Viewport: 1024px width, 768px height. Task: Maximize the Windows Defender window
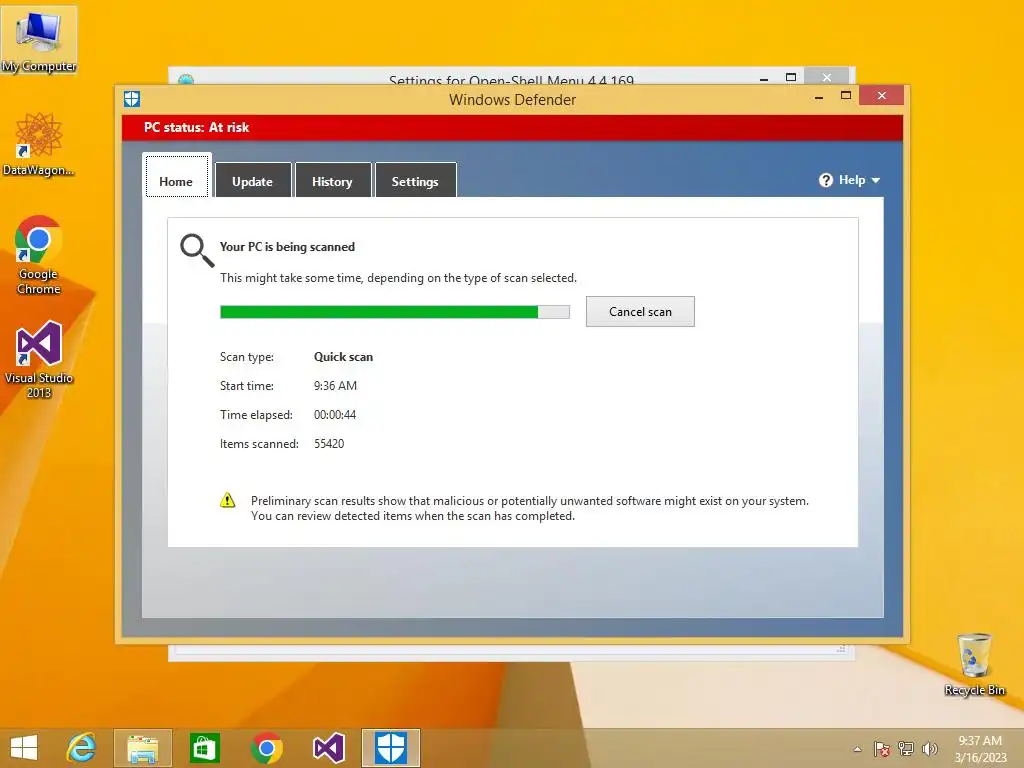(846, 96)
